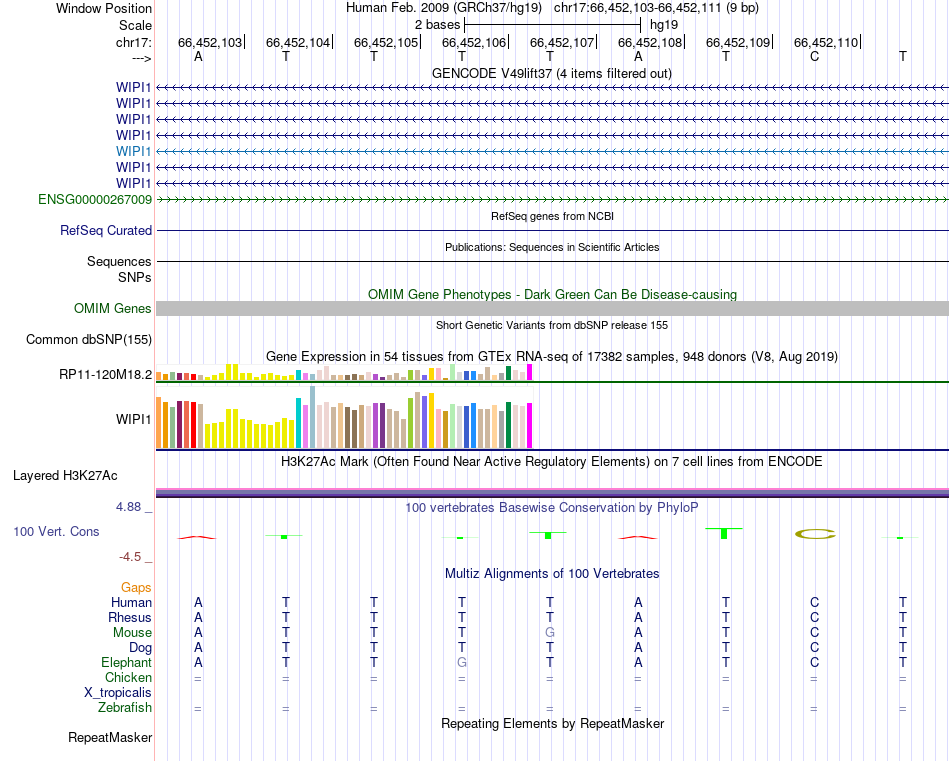Click the -4.5 lower axis value
Screen dimensions: 950x761
[x=130, y=557]
